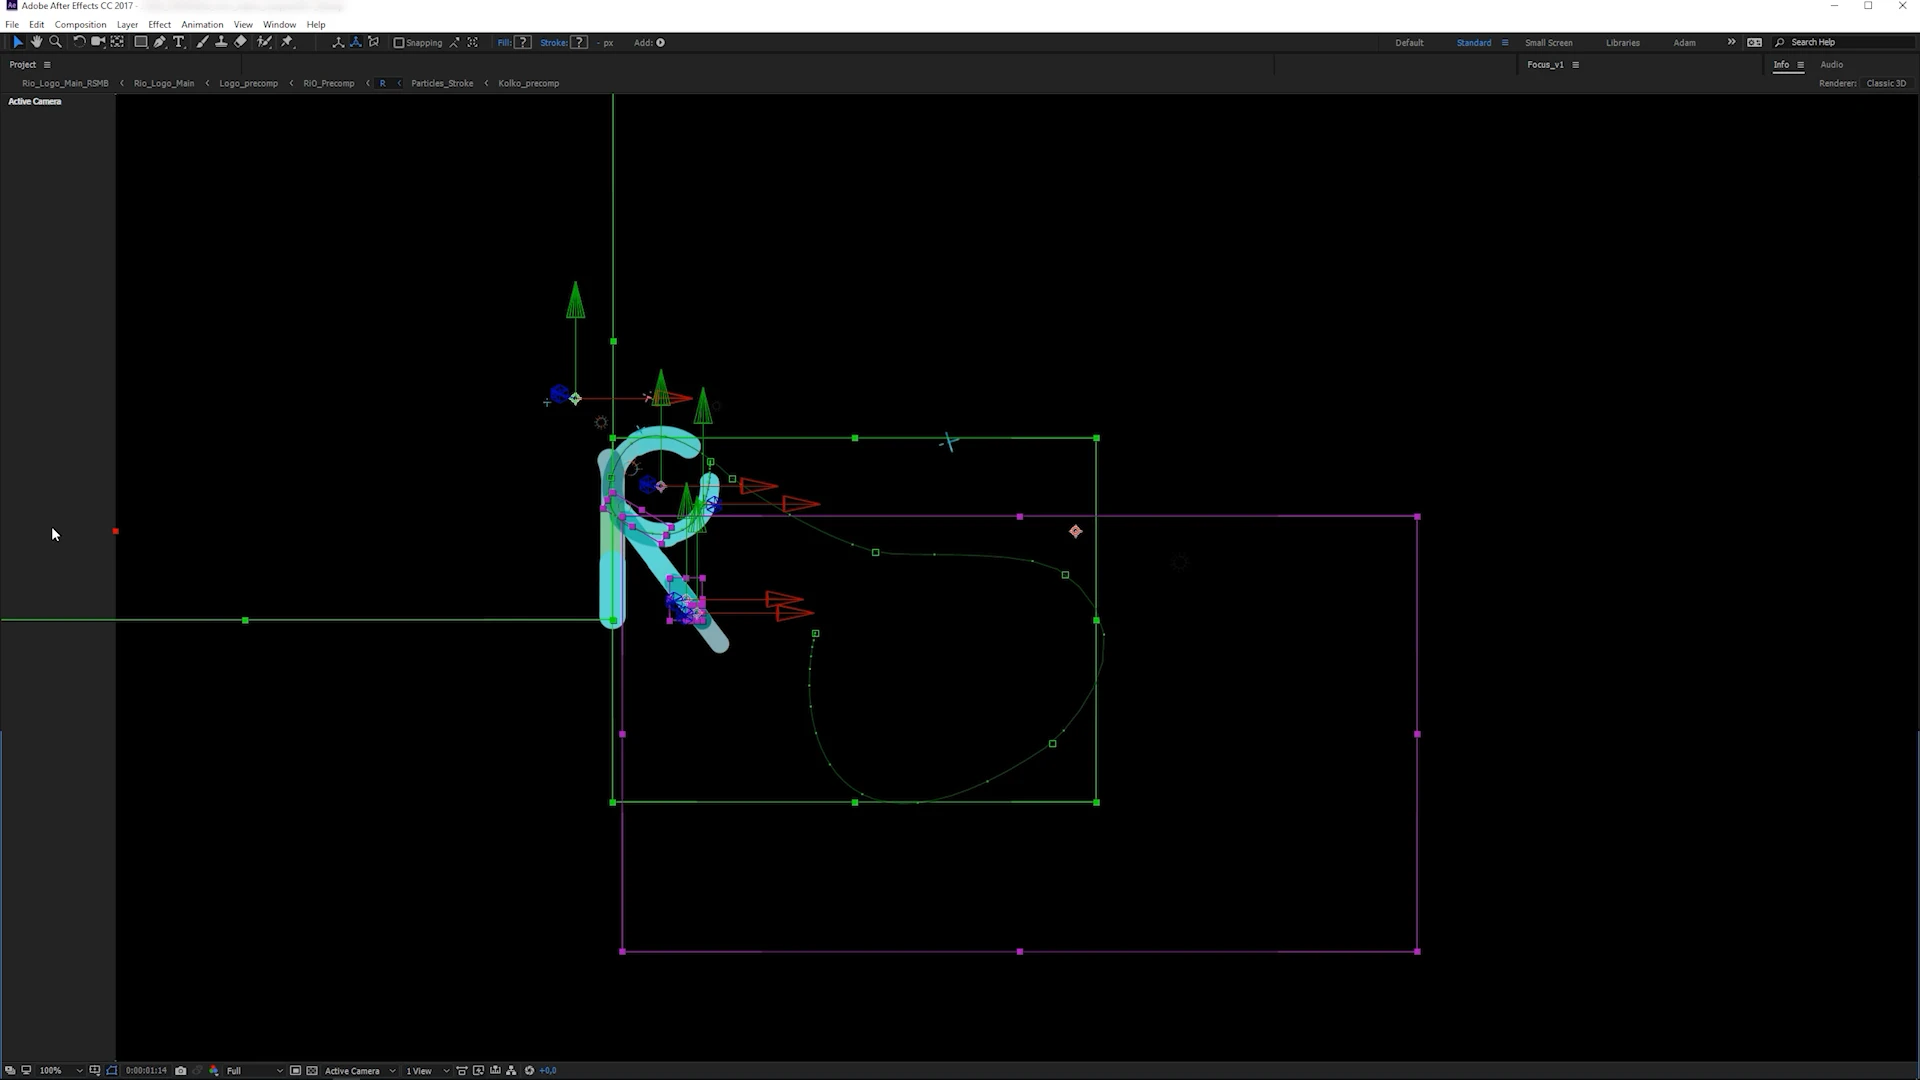Toggle transparency grid in viewer

(312, 1071)
